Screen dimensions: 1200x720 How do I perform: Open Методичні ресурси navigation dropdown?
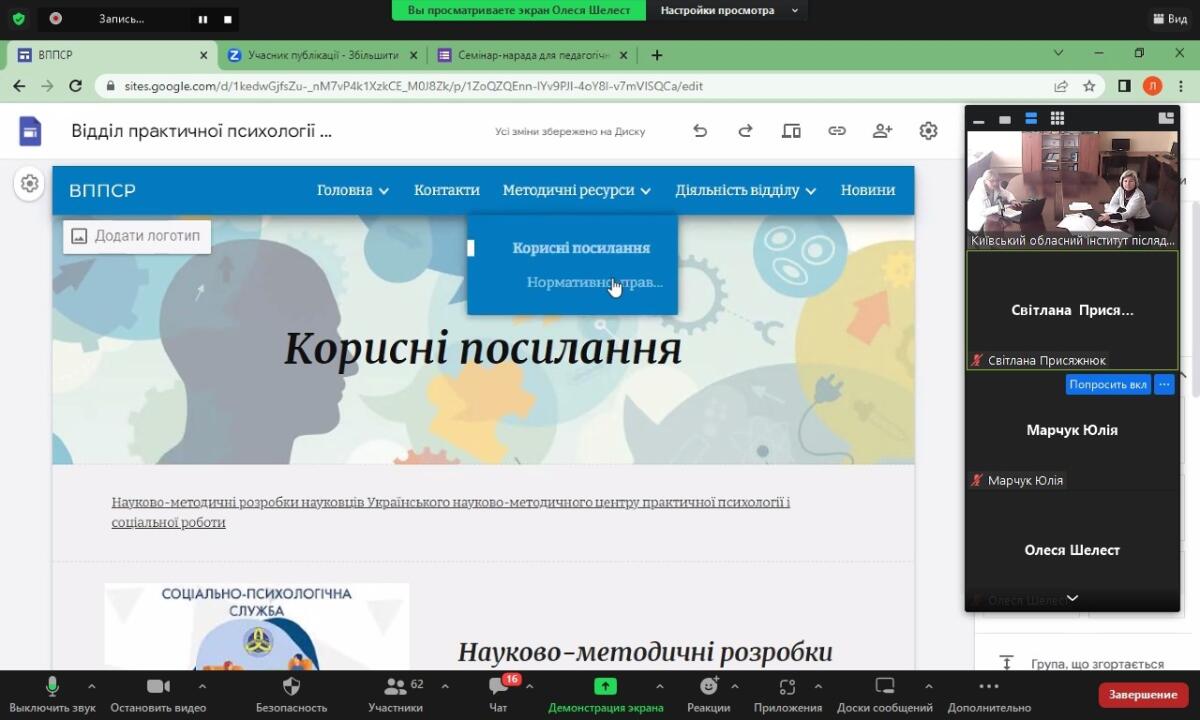[577, 190]
